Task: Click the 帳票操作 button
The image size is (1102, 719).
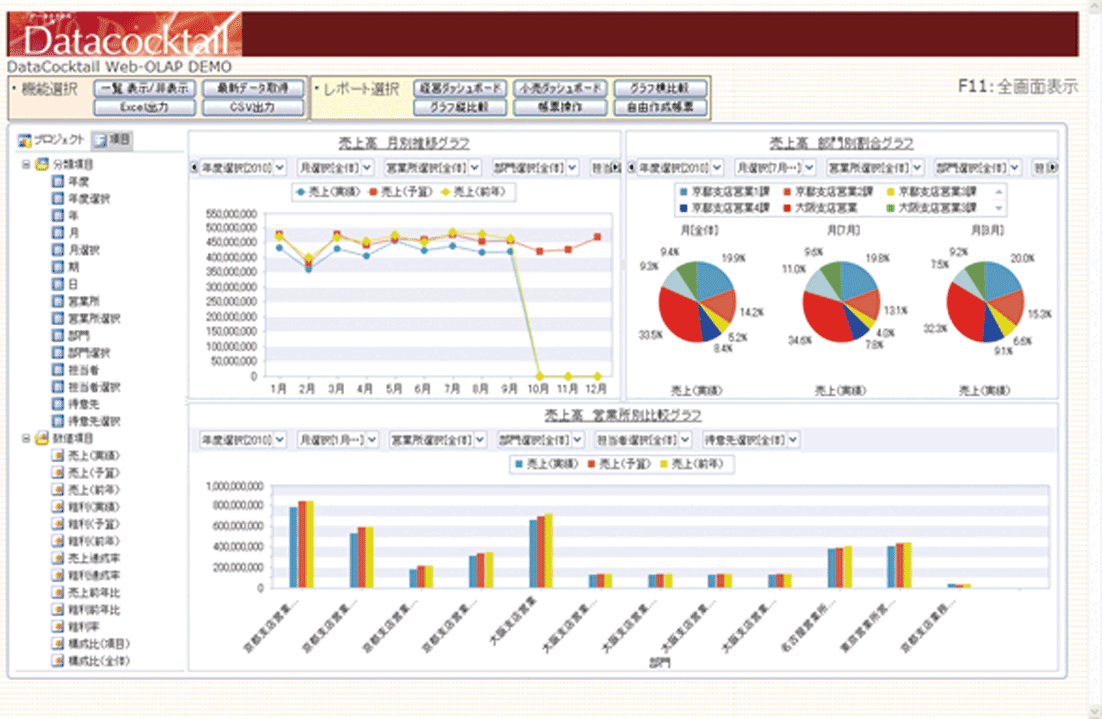Action: pos(559,108)
